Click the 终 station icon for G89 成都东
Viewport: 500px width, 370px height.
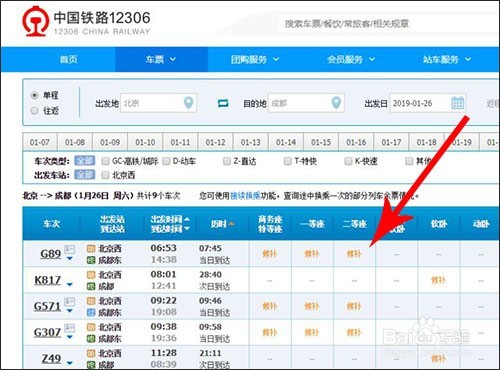click(x=91, y=260)
